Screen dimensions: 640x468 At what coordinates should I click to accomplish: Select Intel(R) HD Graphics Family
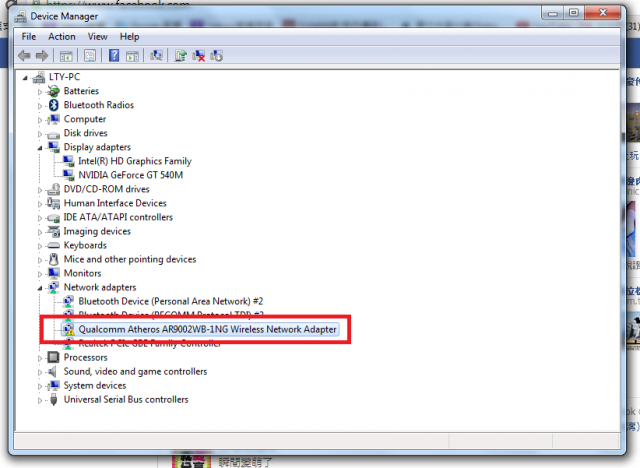(x=135, y=161)
